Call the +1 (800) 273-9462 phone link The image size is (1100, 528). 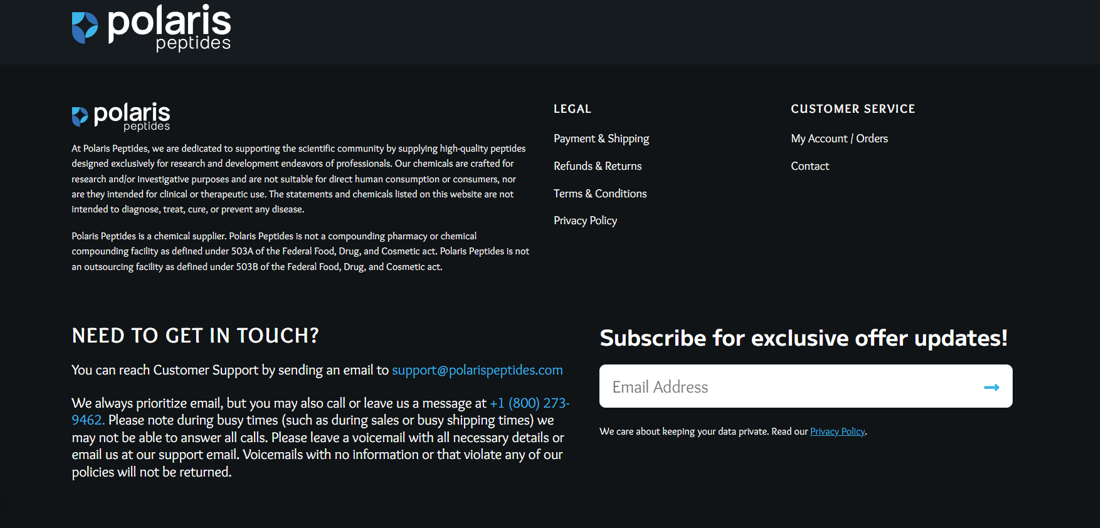pyautogui.click(x=530, y=404)
